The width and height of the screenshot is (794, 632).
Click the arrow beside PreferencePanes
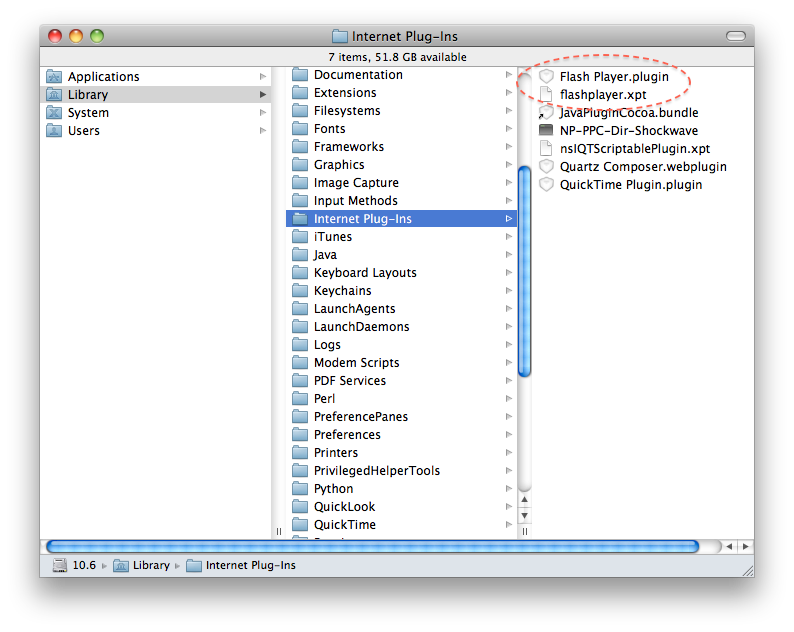509,417
